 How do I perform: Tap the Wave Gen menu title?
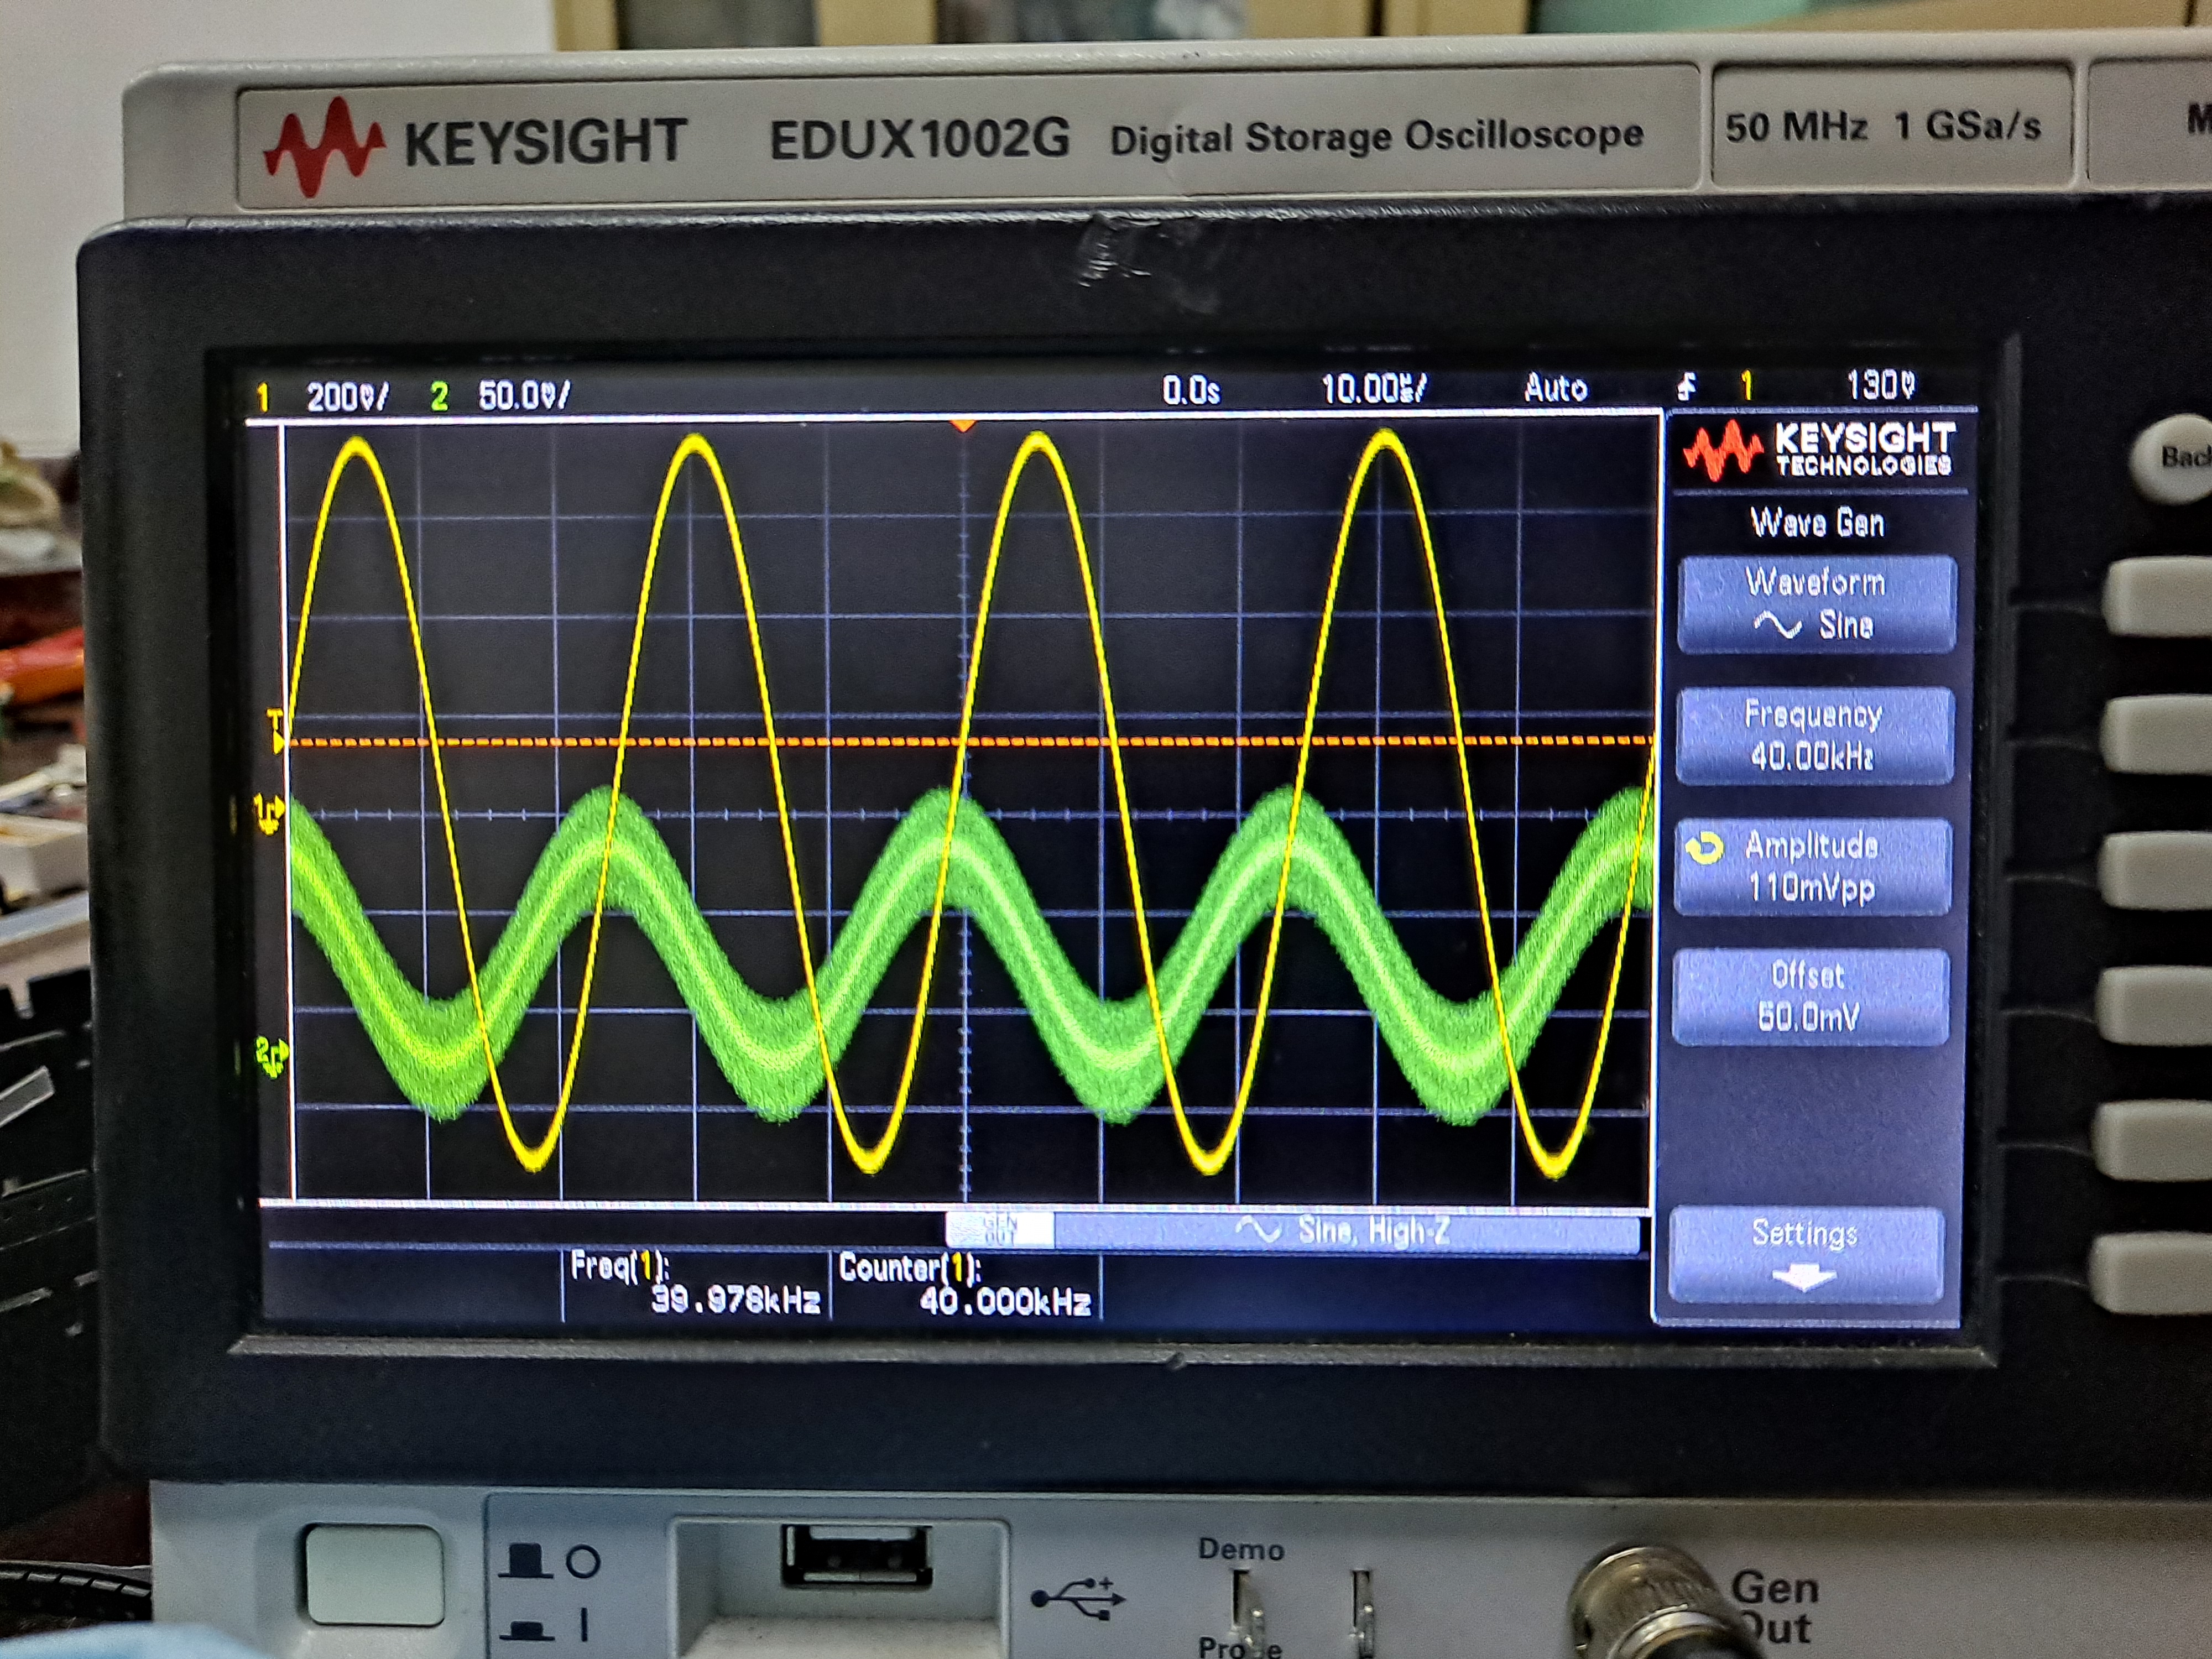tap(1817, 523)
